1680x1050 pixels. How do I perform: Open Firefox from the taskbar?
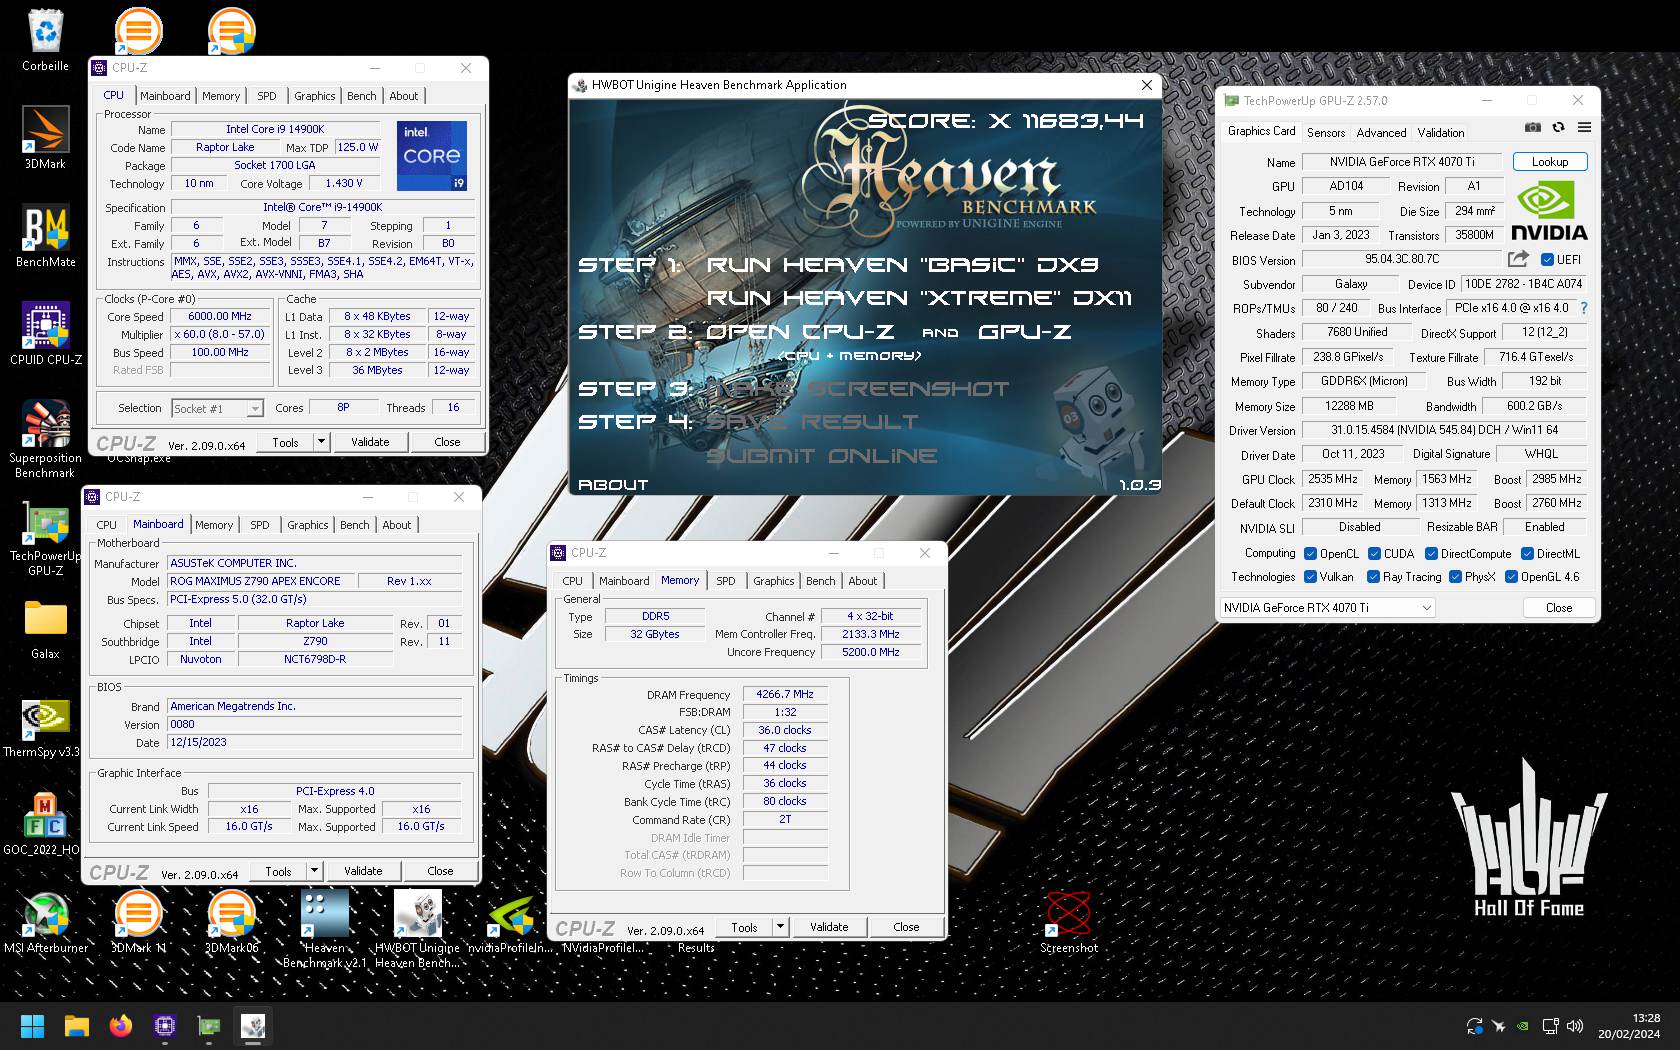click(x=121, y=1026)
